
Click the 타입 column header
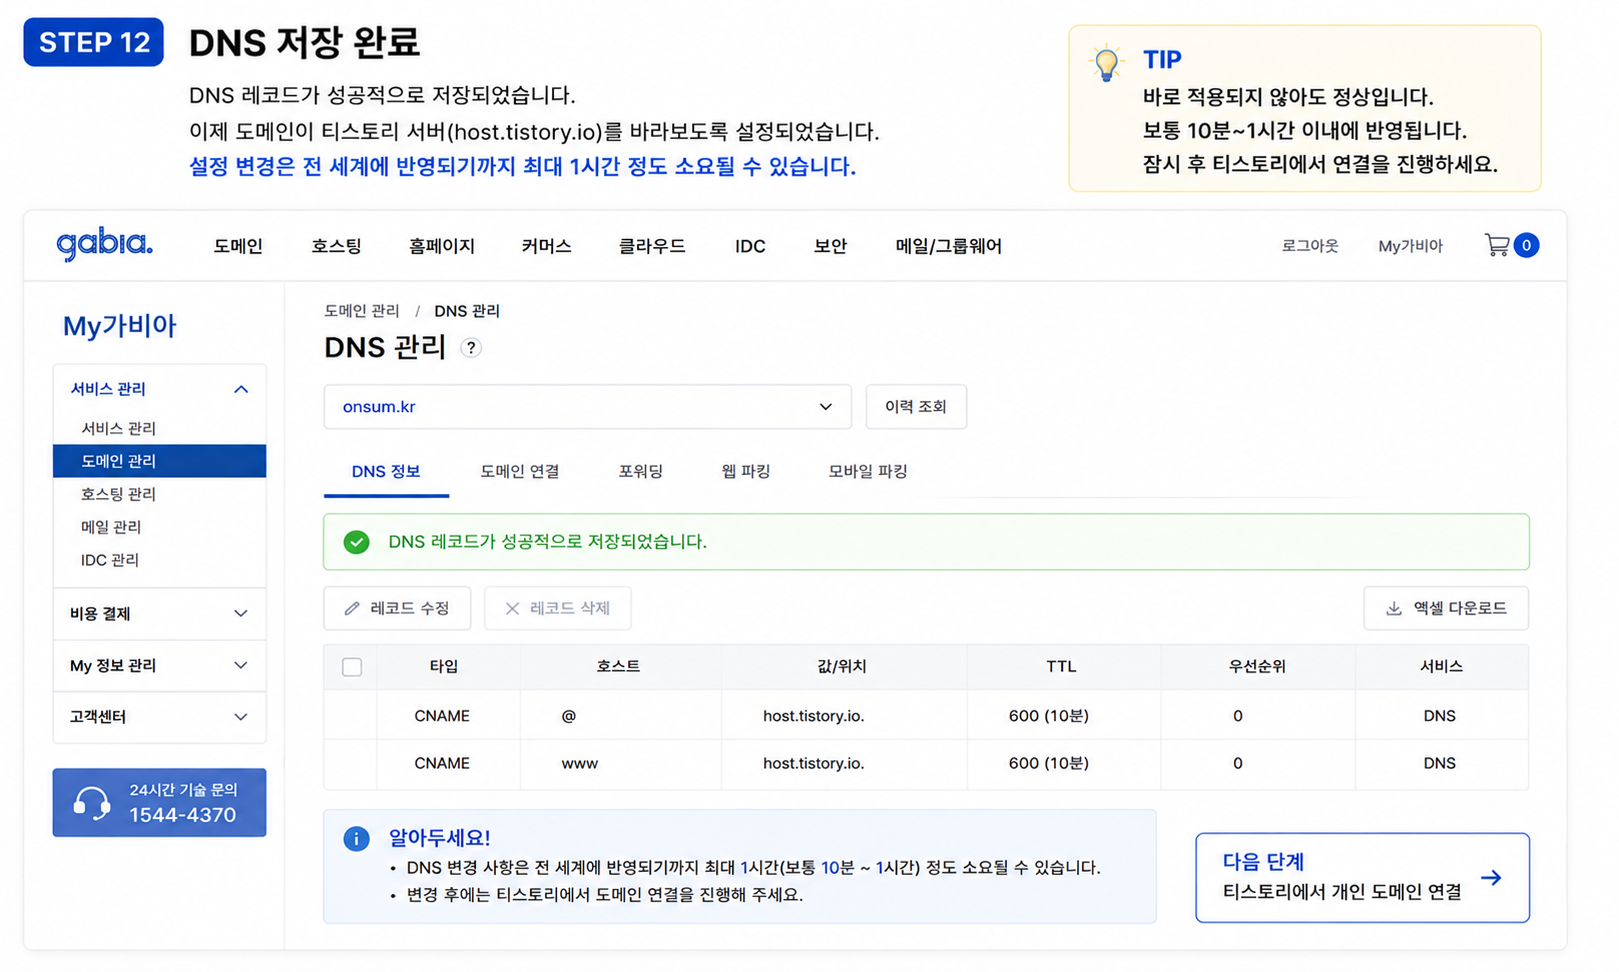click(444, 667)
